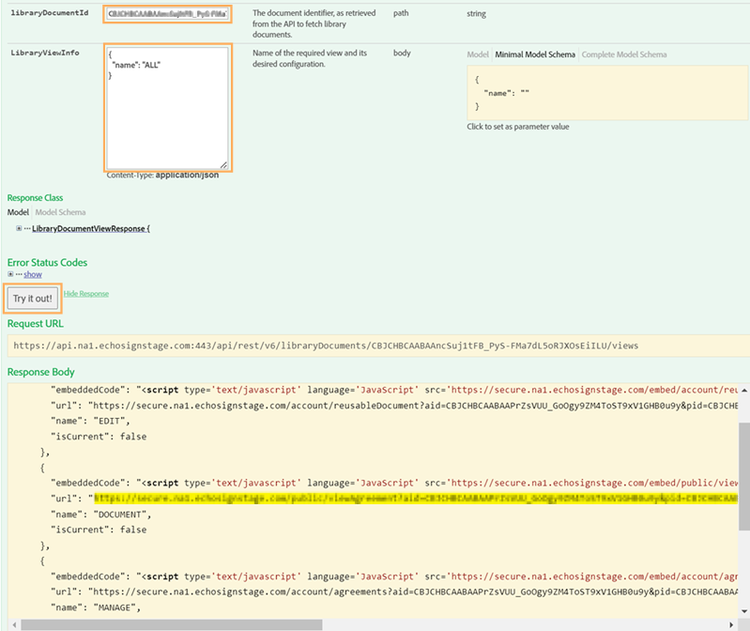Expand Error Status Codes plus icon
Screen dimensions: 750x631
11,274
